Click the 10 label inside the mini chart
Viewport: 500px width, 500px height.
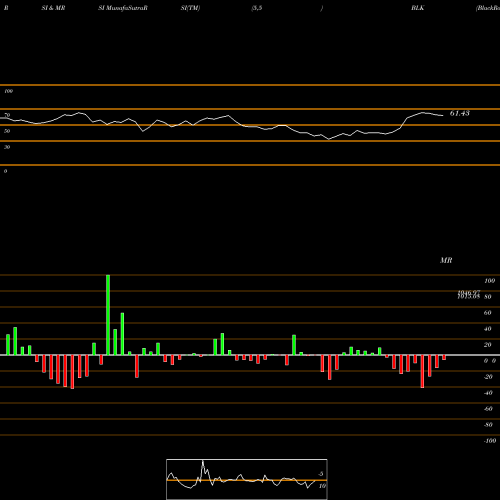point(322,486)
